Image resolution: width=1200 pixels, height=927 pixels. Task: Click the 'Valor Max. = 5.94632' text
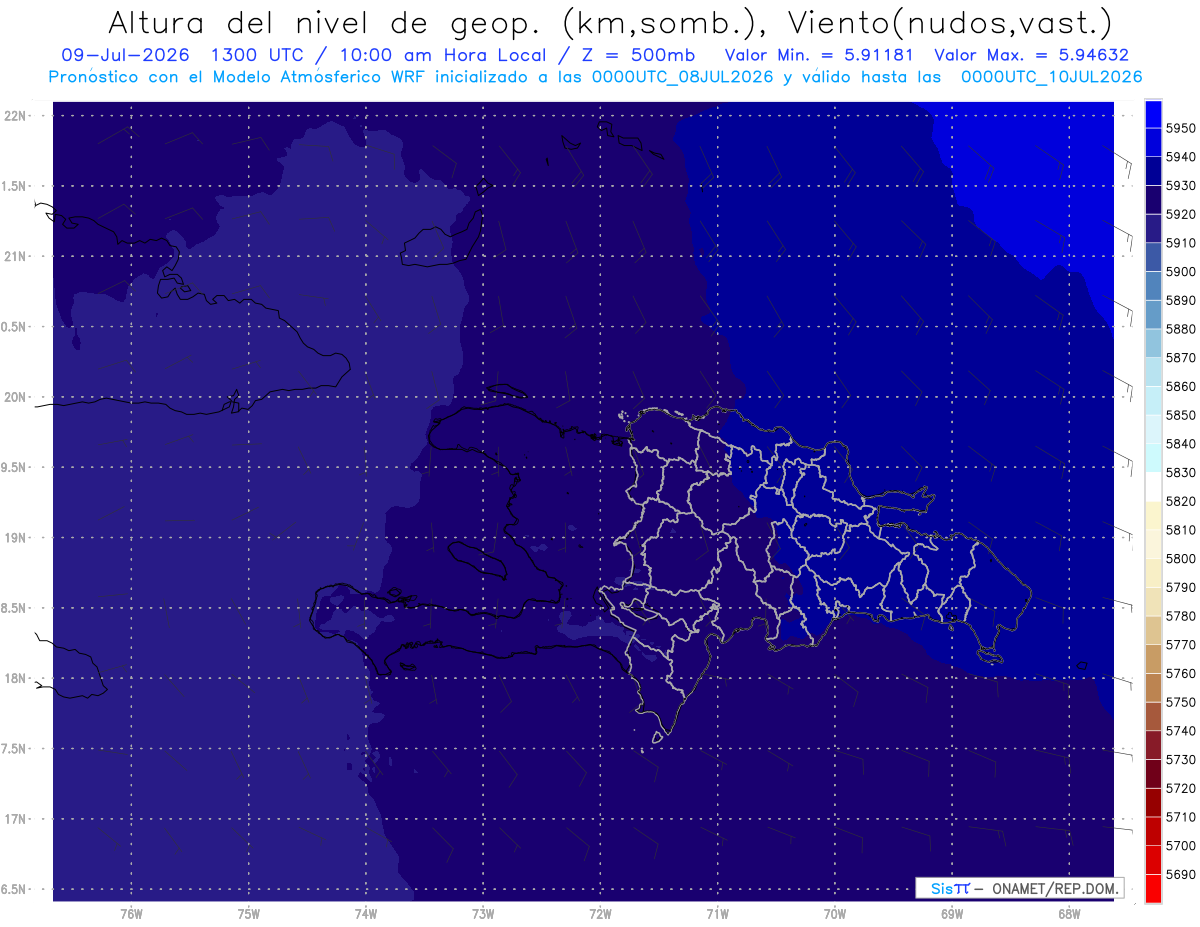coord(1032,55)
